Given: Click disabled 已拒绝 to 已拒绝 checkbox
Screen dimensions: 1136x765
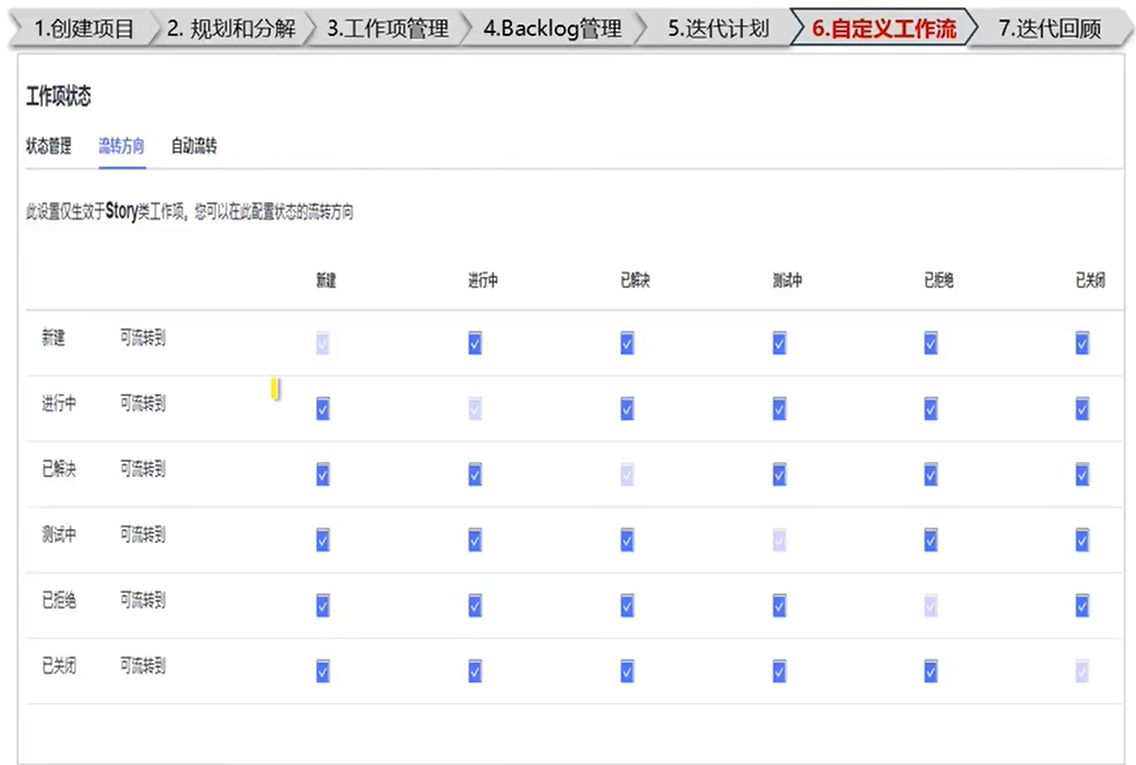Looking at the screenshot, I should coord(931,606).
